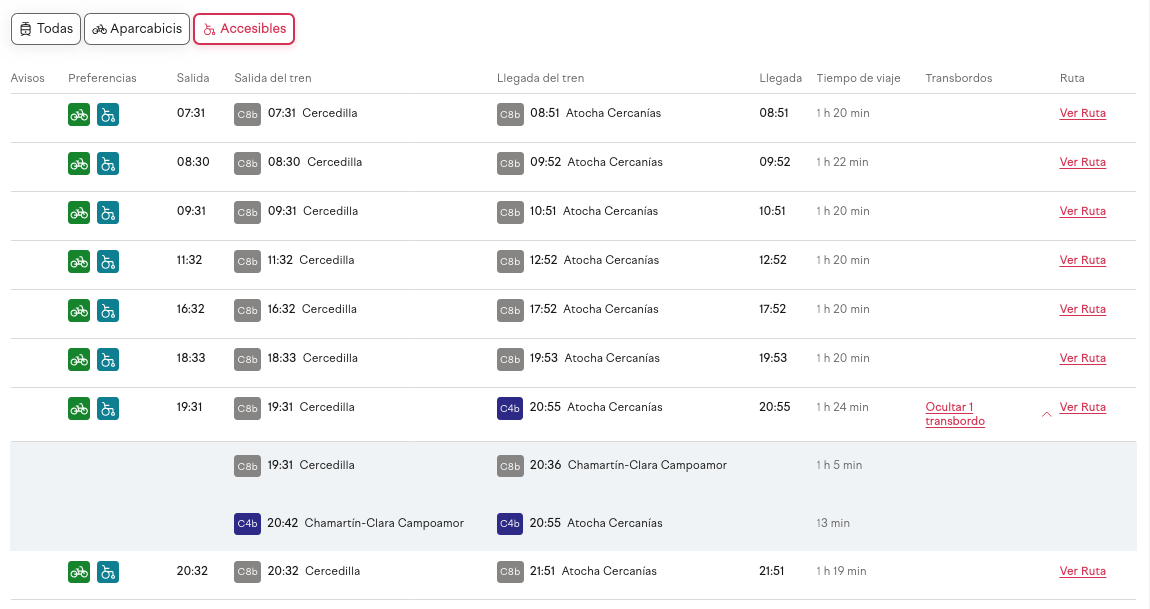Click the wheelchair icon in the 16:32 row
Viewport: 1150px width, 609px height.
pos(108,310)
